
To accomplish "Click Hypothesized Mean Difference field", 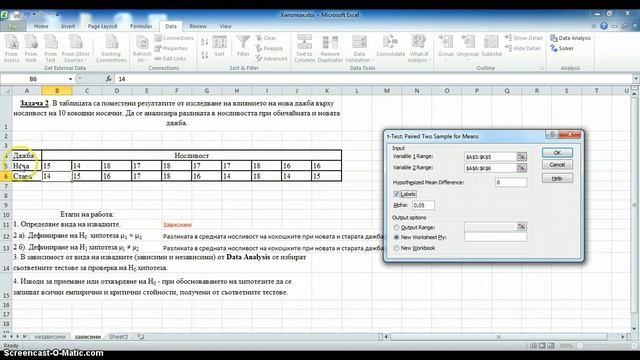I will [x=511, y=182].
